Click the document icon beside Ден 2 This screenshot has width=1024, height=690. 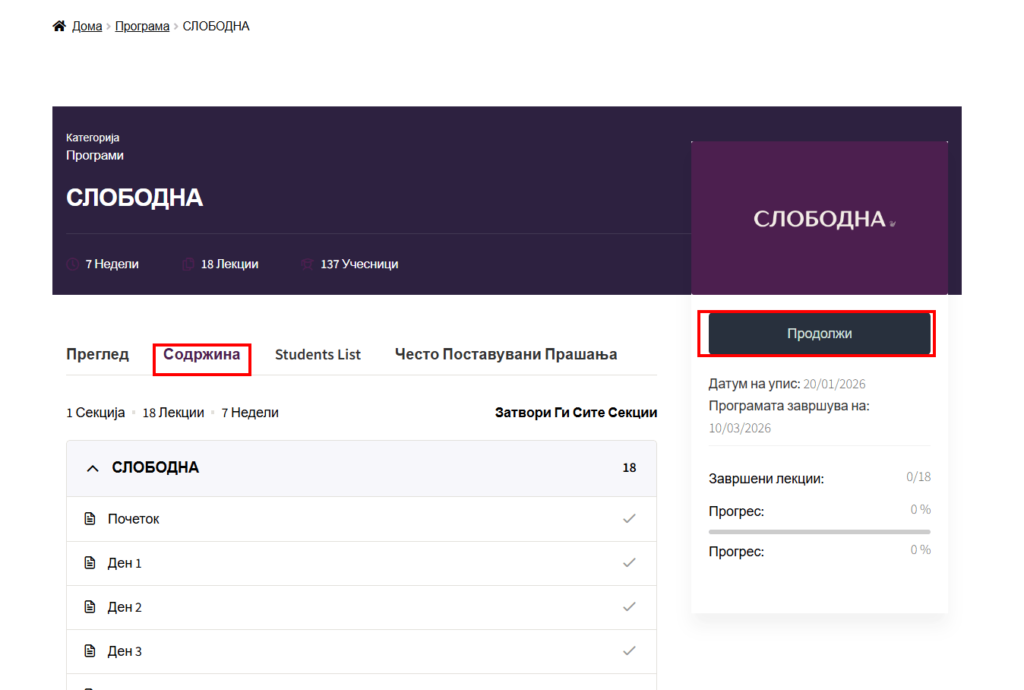point(90,607)
